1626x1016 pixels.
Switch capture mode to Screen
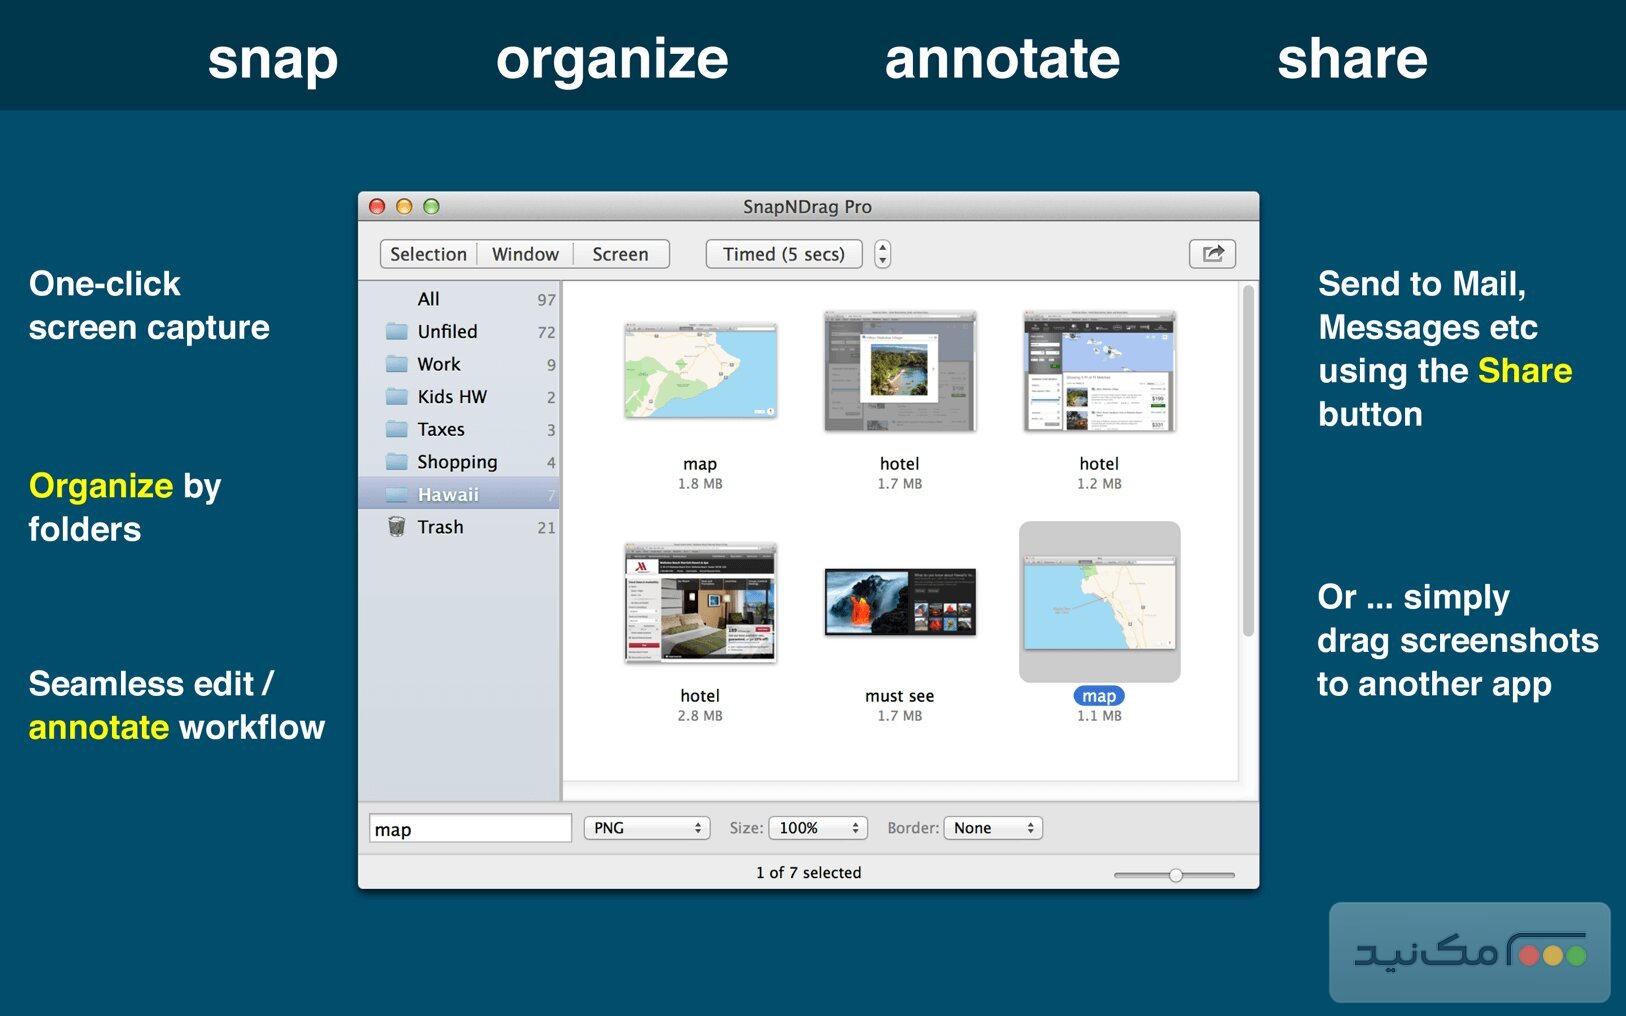point(620,254)
